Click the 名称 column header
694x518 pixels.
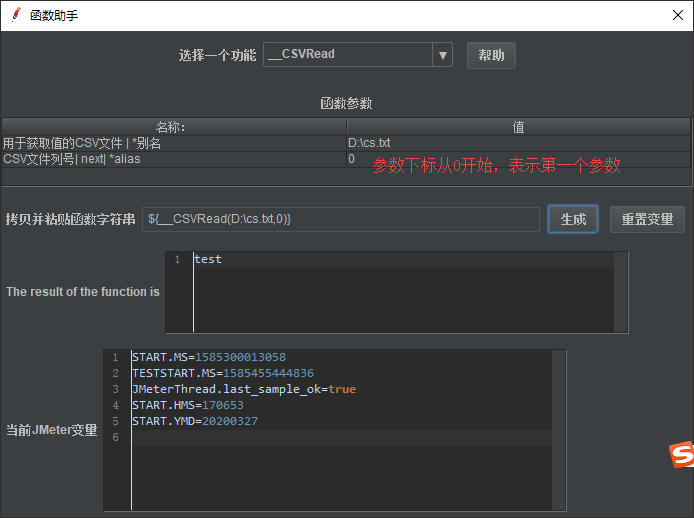(x=174, y=127)
